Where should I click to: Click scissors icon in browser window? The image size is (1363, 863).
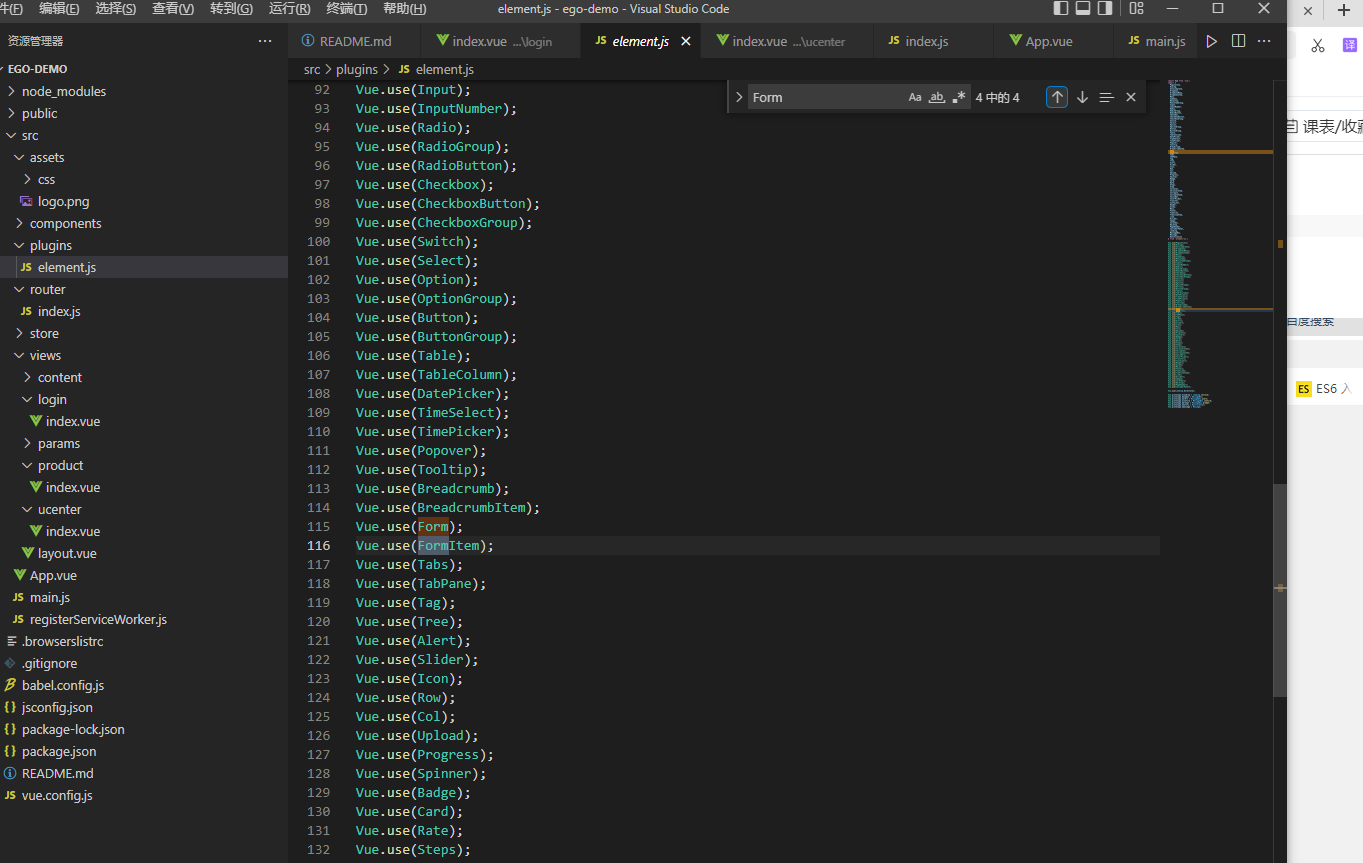[1318, 45]
